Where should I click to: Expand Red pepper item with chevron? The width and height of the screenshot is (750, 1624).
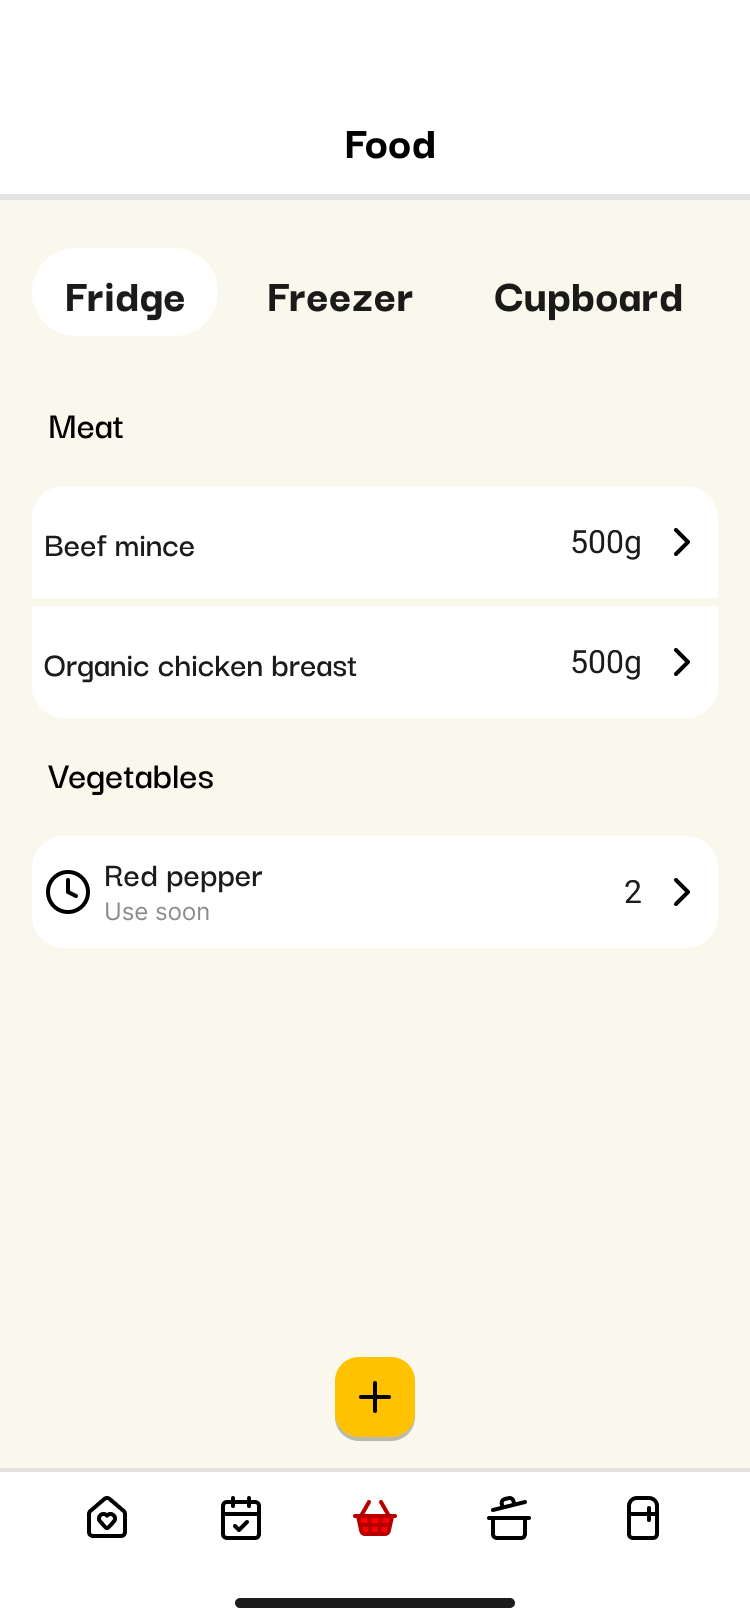tap(682, 892)
